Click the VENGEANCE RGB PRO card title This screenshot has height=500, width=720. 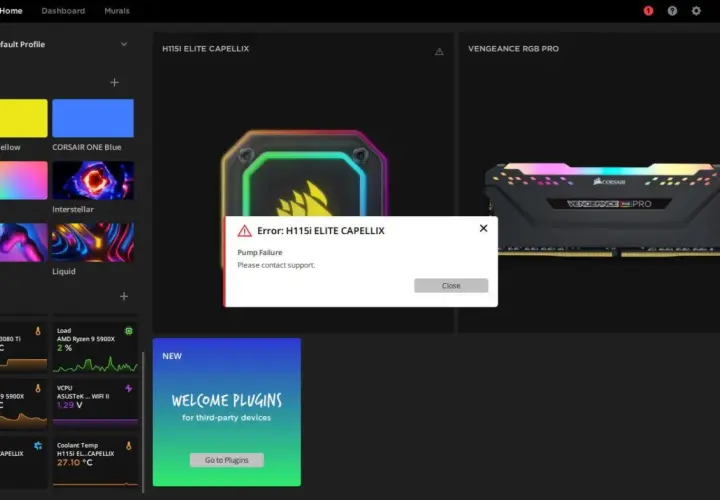(x=513, y=49)
